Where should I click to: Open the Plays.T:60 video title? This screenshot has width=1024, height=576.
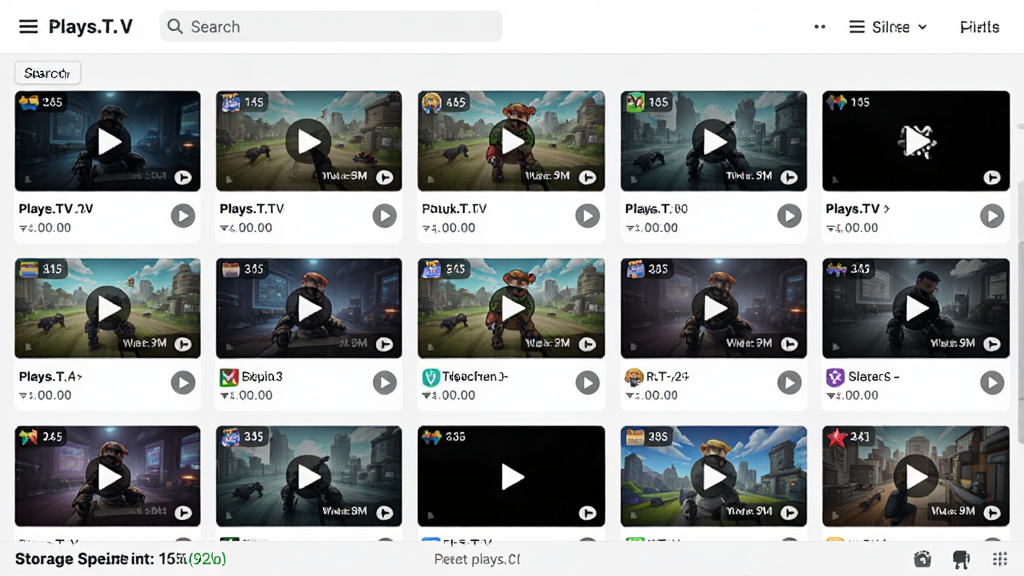656,209
